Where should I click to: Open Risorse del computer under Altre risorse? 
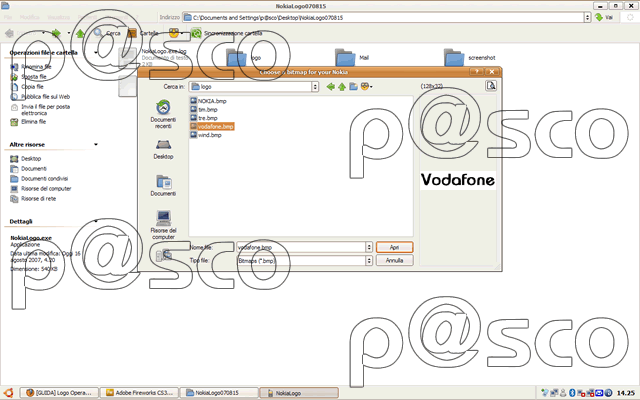click(41, 189)
